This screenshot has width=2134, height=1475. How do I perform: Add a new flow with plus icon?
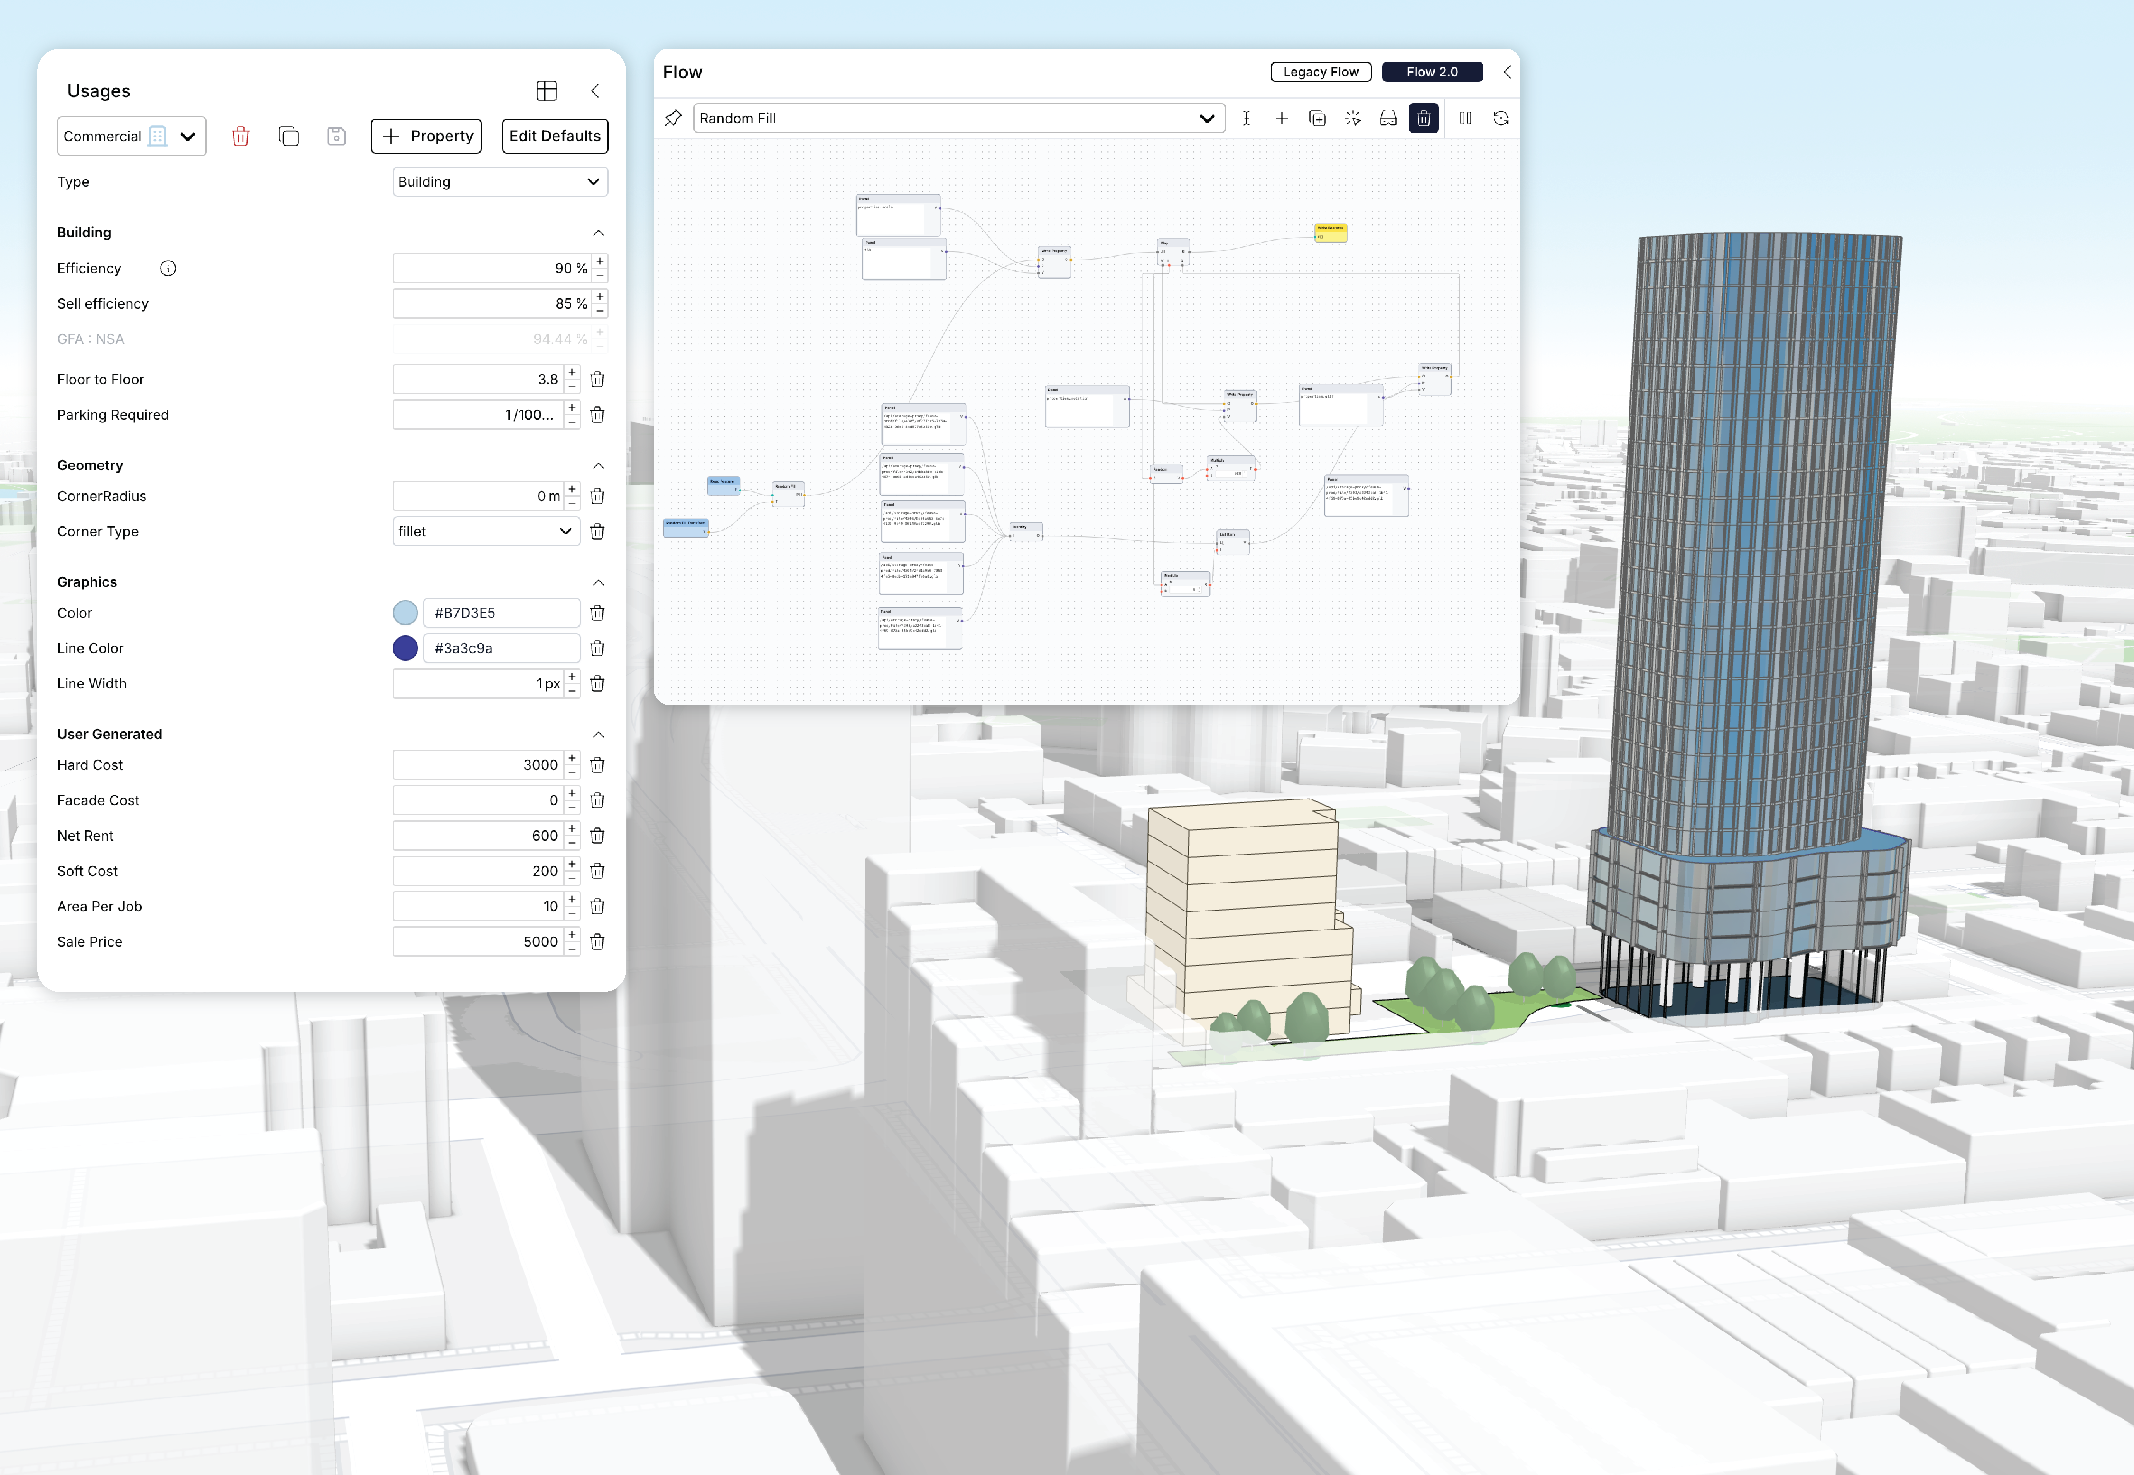(1281, 118)
